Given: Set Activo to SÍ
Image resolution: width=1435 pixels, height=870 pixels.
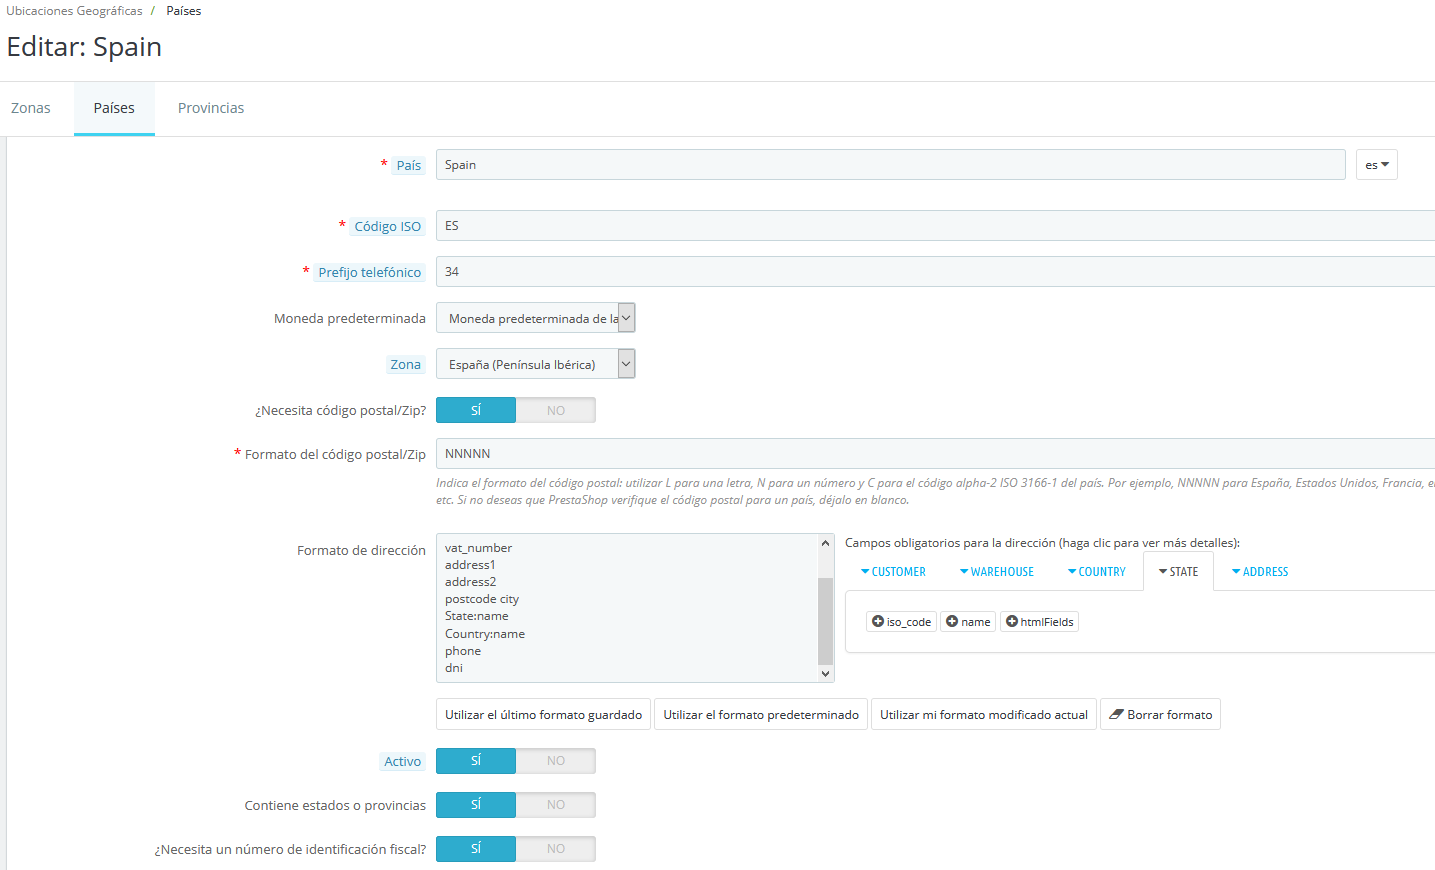Looking at the screenshot, I should 476,761.
